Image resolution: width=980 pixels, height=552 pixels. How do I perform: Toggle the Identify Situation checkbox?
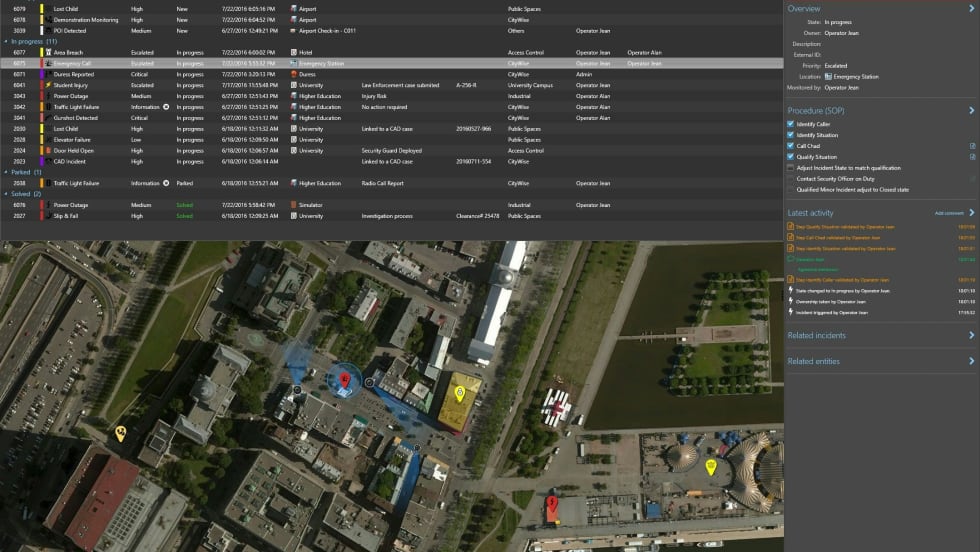click(791, 135)
